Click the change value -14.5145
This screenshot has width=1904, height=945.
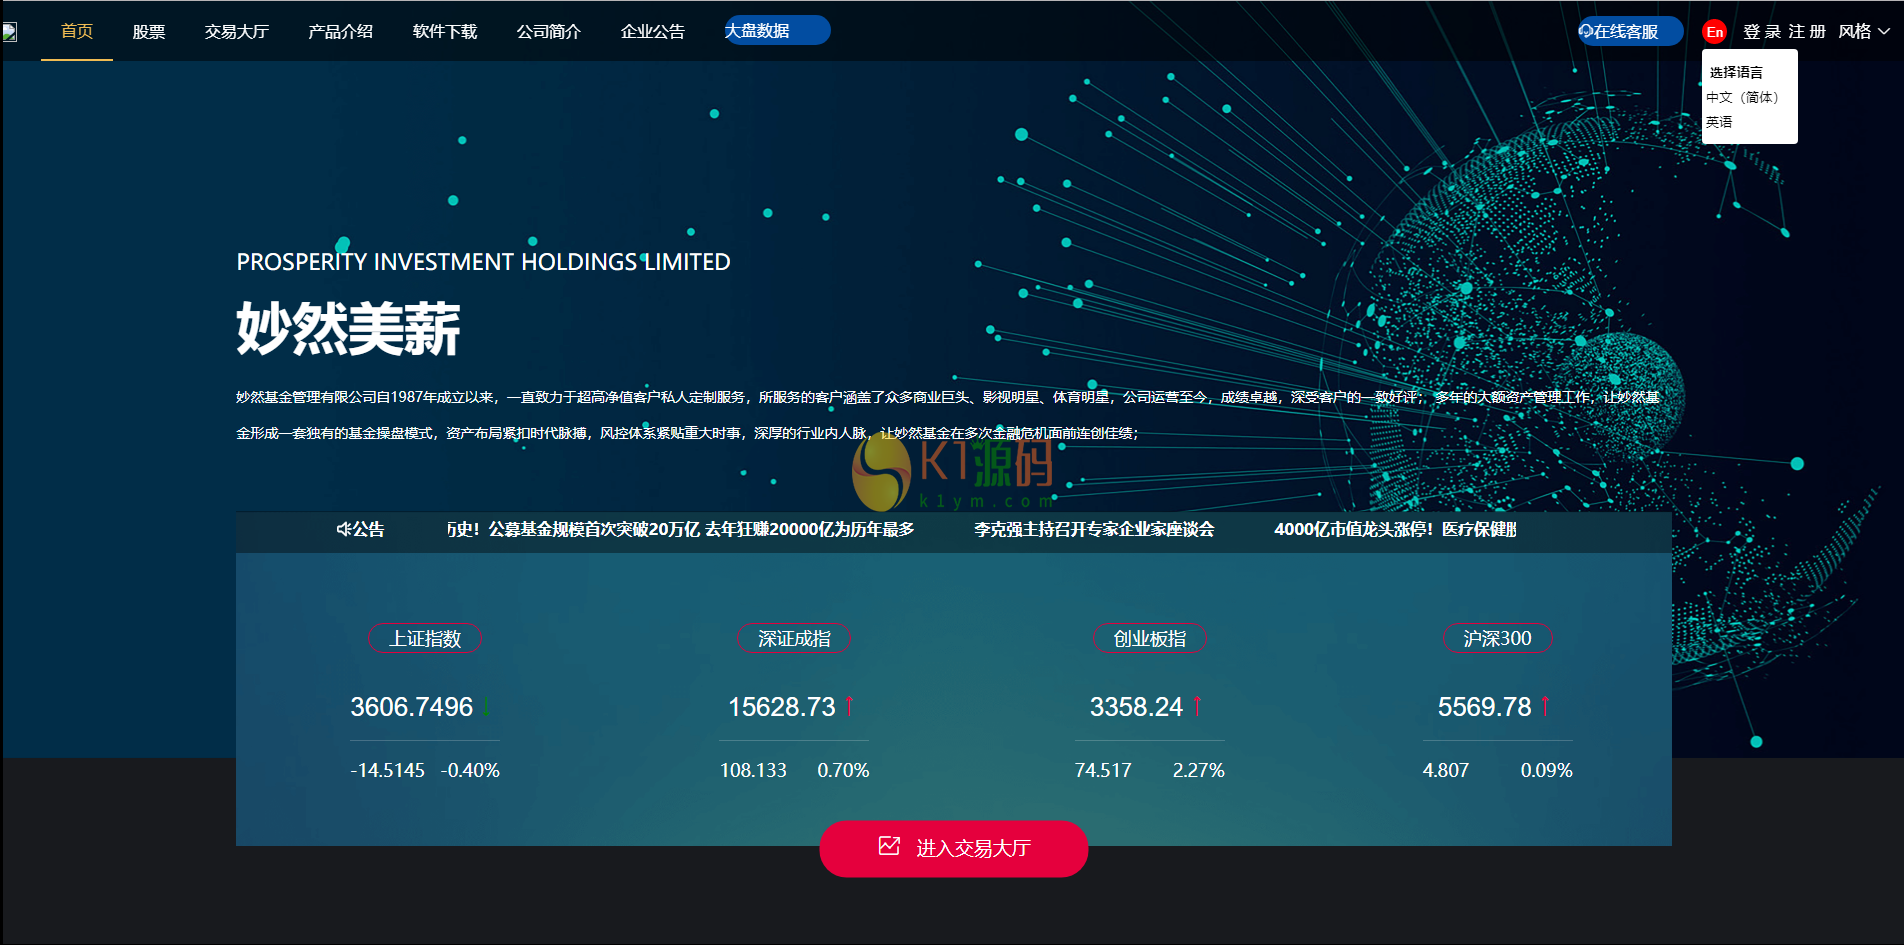387,770
